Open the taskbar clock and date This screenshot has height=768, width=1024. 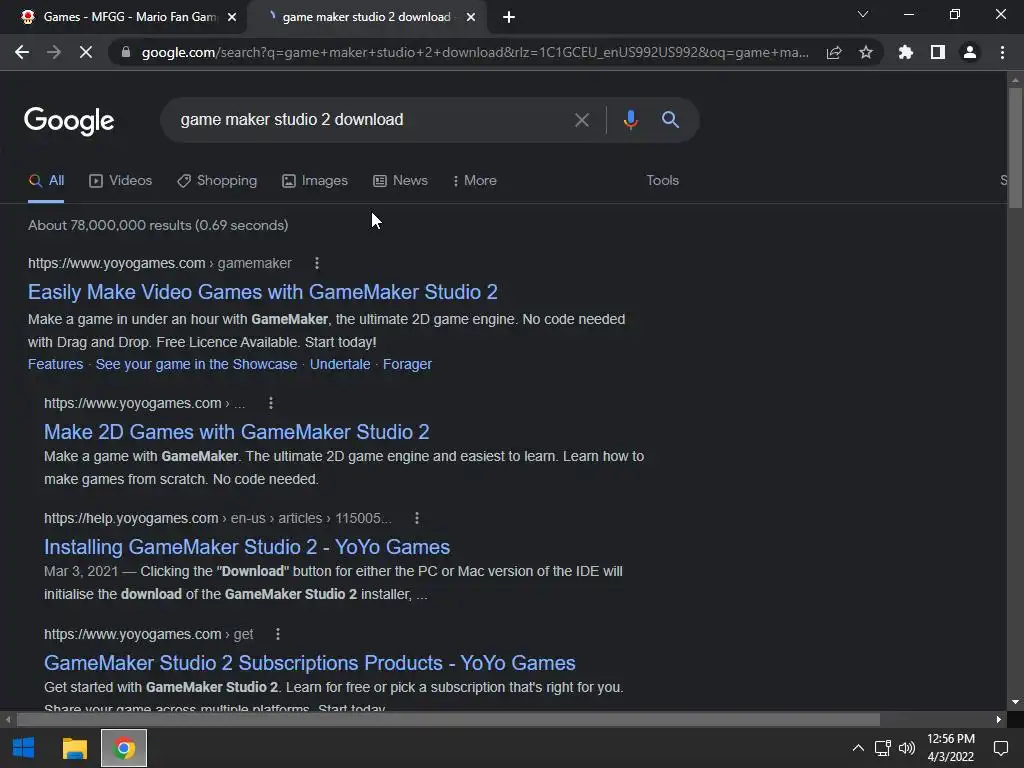951,748
